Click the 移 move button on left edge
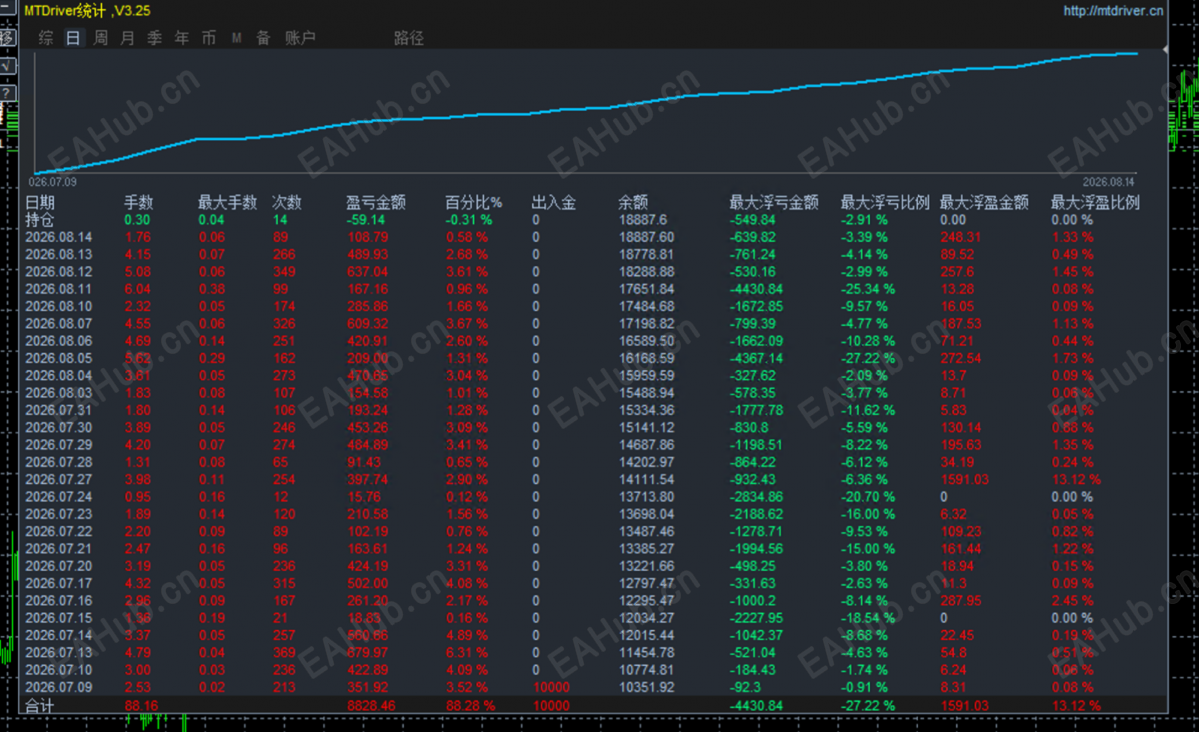This screenshot has height=732, width=1199. pos(6,37)
